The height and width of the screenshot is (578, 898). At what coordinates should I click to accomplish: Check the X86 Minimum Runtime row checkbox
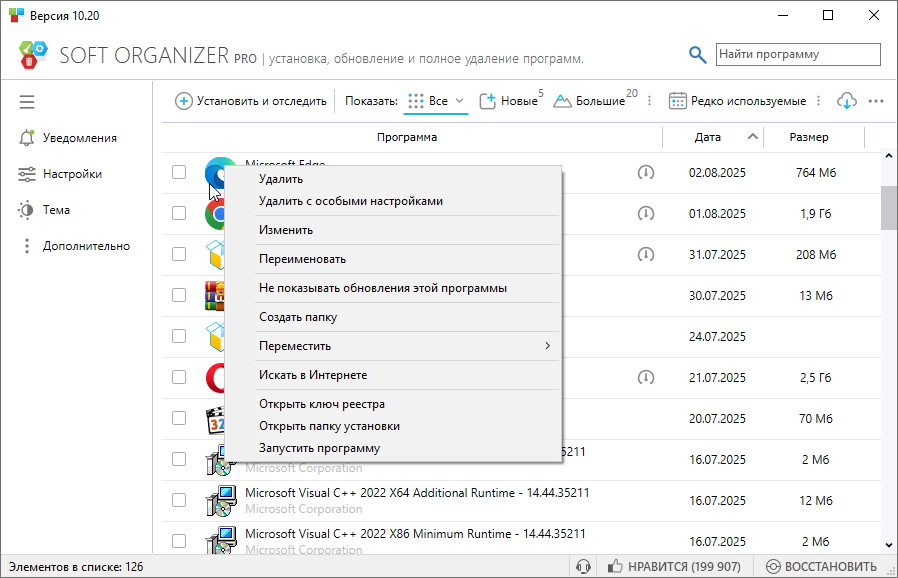[179, 541]
